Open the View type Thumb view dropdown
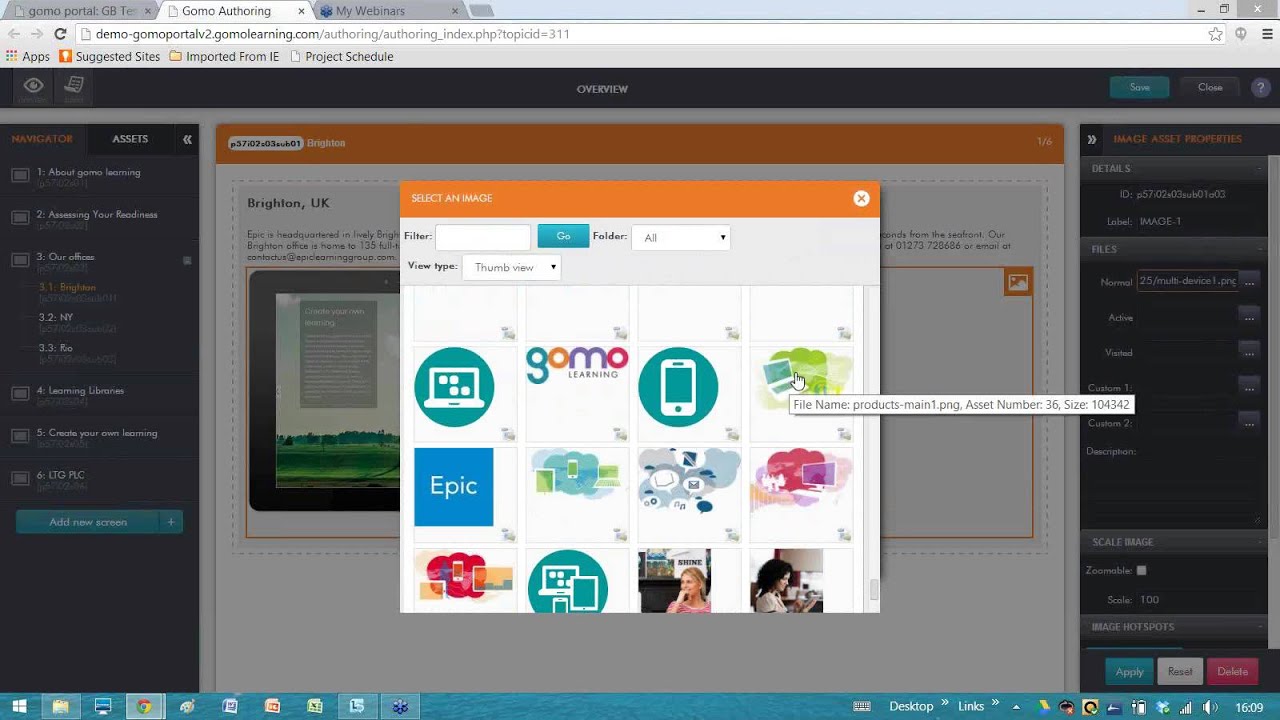Screen dimensions: 1280x720 (x=511, y=267)
